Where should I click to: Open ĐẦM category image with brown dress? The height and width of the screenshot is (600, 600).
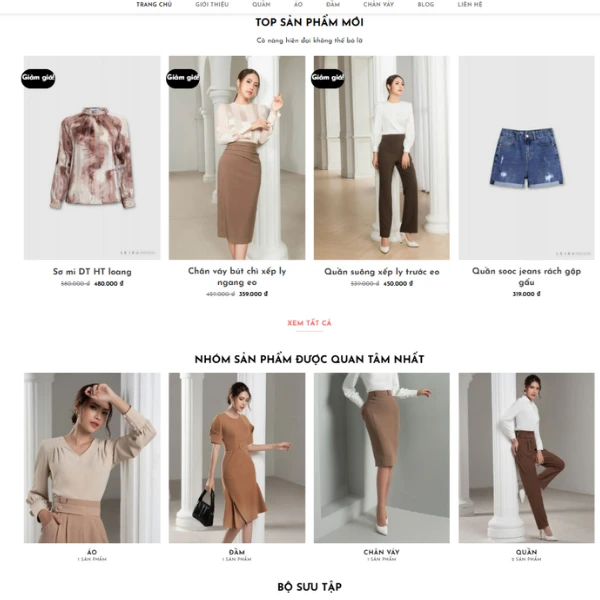tap(237, 458)
